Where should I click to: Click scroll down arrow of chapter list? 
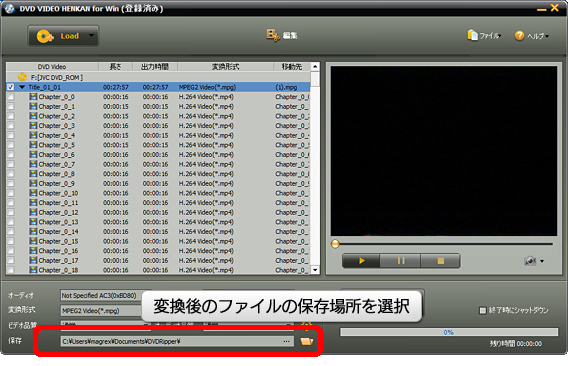315,270
